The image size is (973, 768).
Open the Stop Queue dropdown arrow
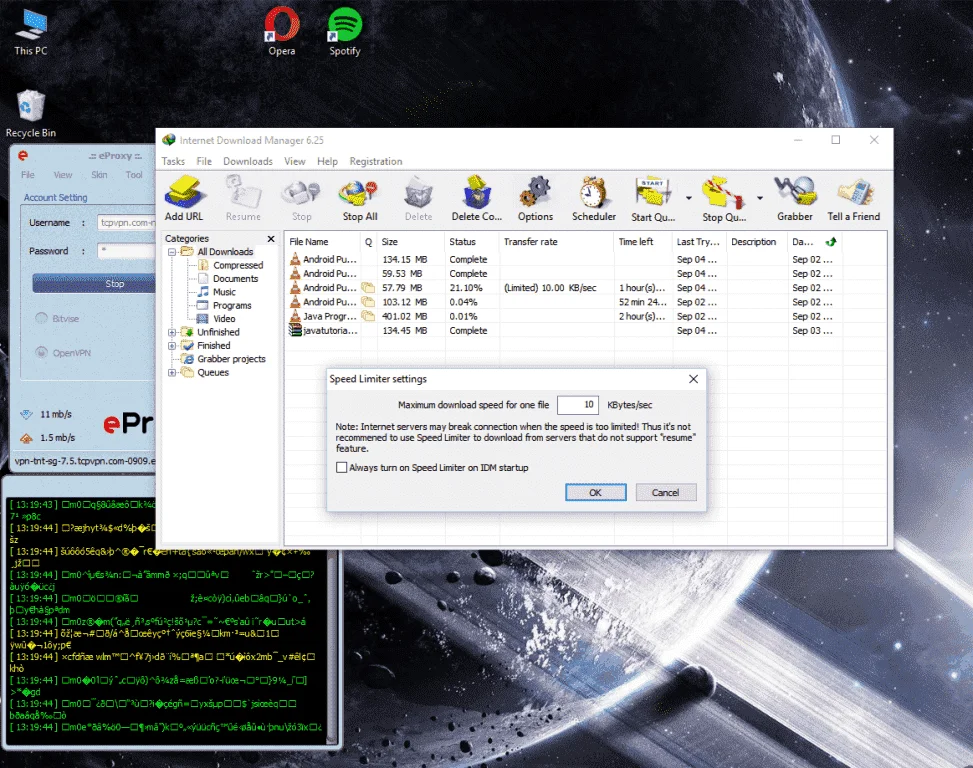(760, 198)
